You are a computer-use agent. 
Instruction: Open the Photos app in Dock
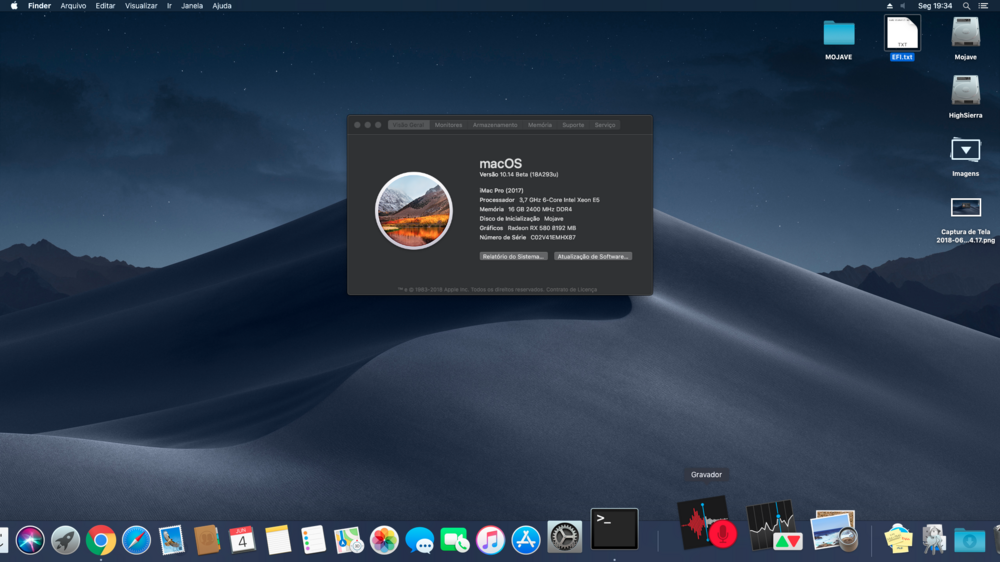tap(384, 541)
